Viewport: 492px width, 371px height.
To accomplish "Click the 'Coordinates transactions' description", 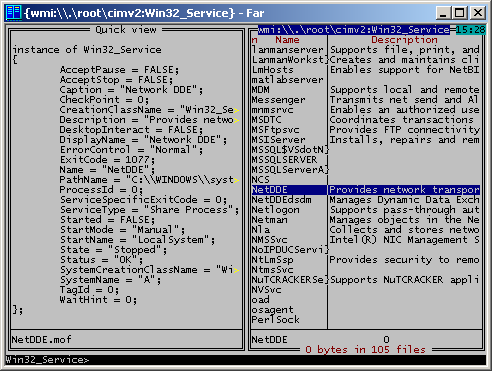I will (x=402, y=120).
